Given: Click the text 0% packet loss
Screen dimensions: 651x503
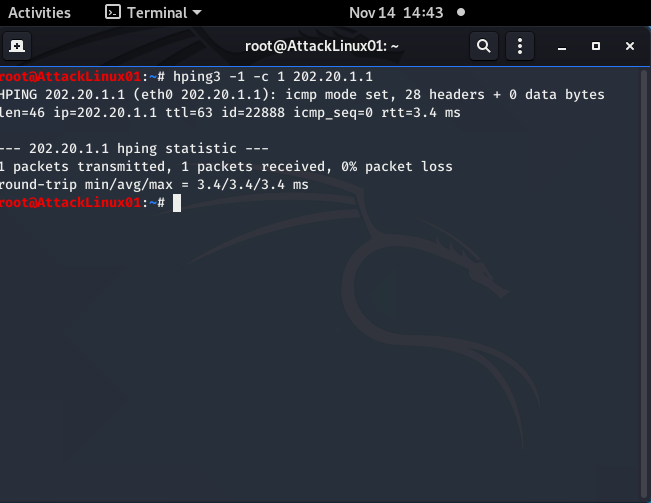Looking at the screenshot, I should [x=397, y=166].
